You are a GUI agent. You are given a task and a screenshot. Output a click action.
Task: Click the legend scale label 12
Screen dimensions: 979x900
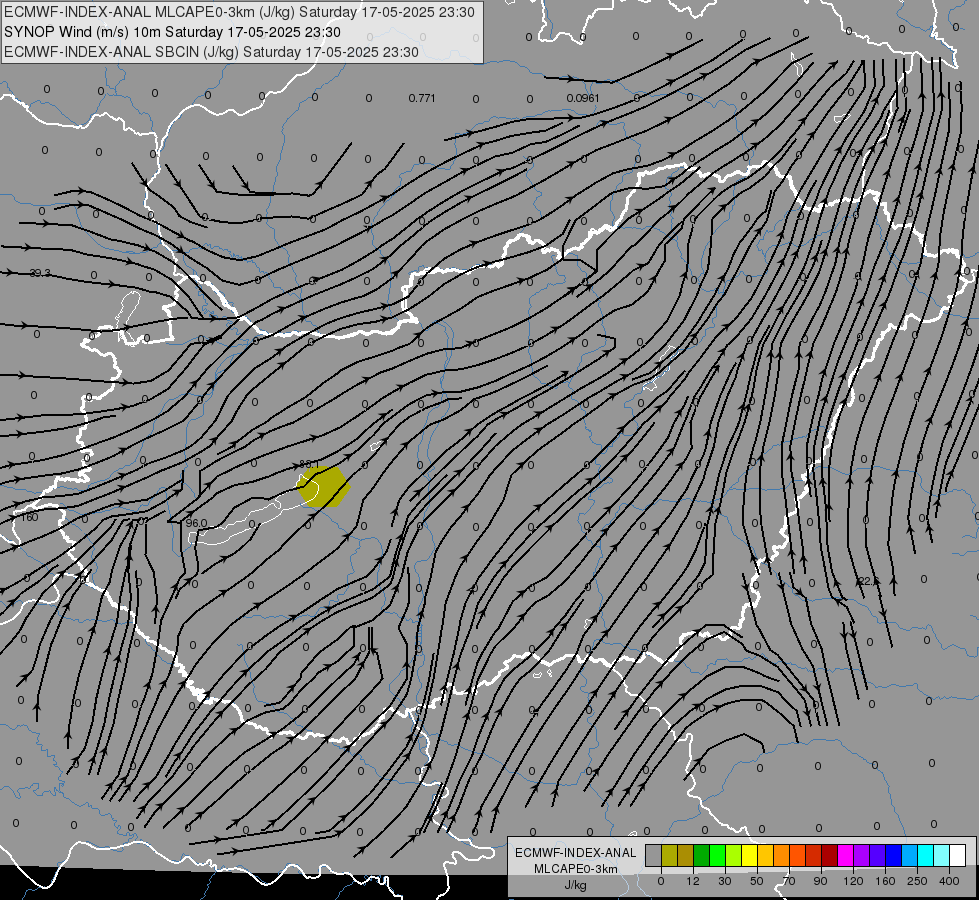pyautogui.click(x=693, y=881)
